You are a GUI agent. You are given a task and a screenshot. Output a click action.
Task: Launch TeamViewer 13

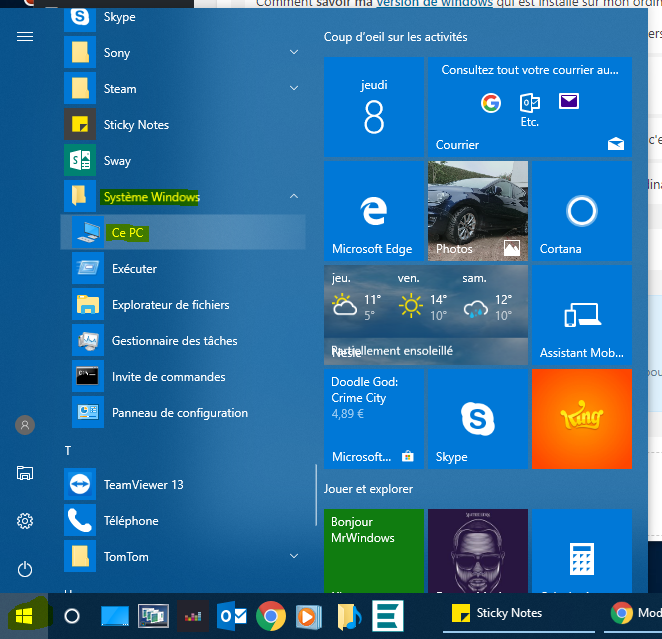pos(183,484)
